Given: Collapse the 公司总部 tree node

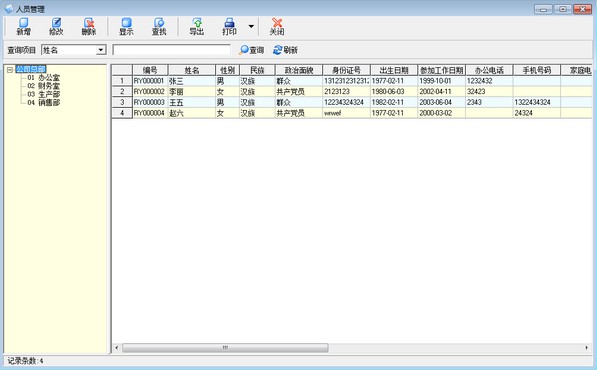Looking at the screenshot, I should [10, 69].
